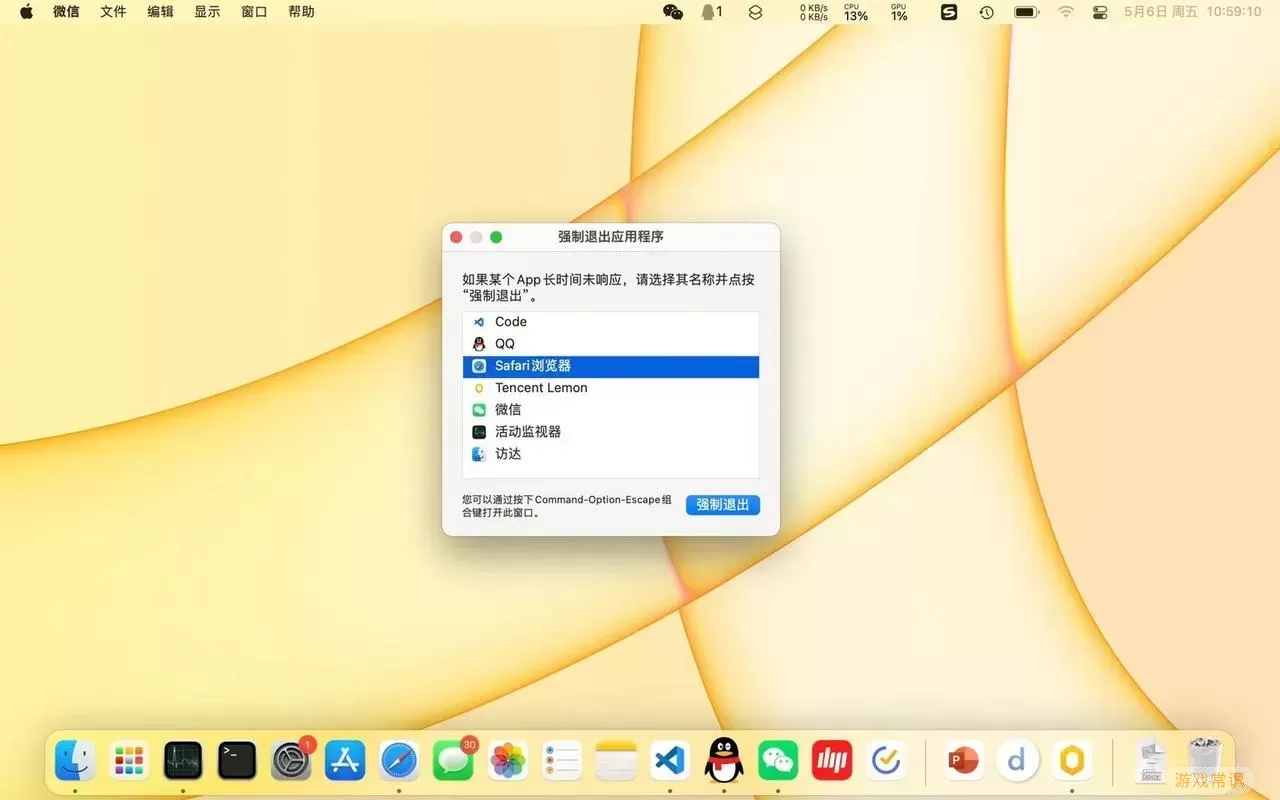Click the stacked layers menu bar icon
Image resolution: width=1280 pixels, height=800 pixels.
[x=755, y=12]
